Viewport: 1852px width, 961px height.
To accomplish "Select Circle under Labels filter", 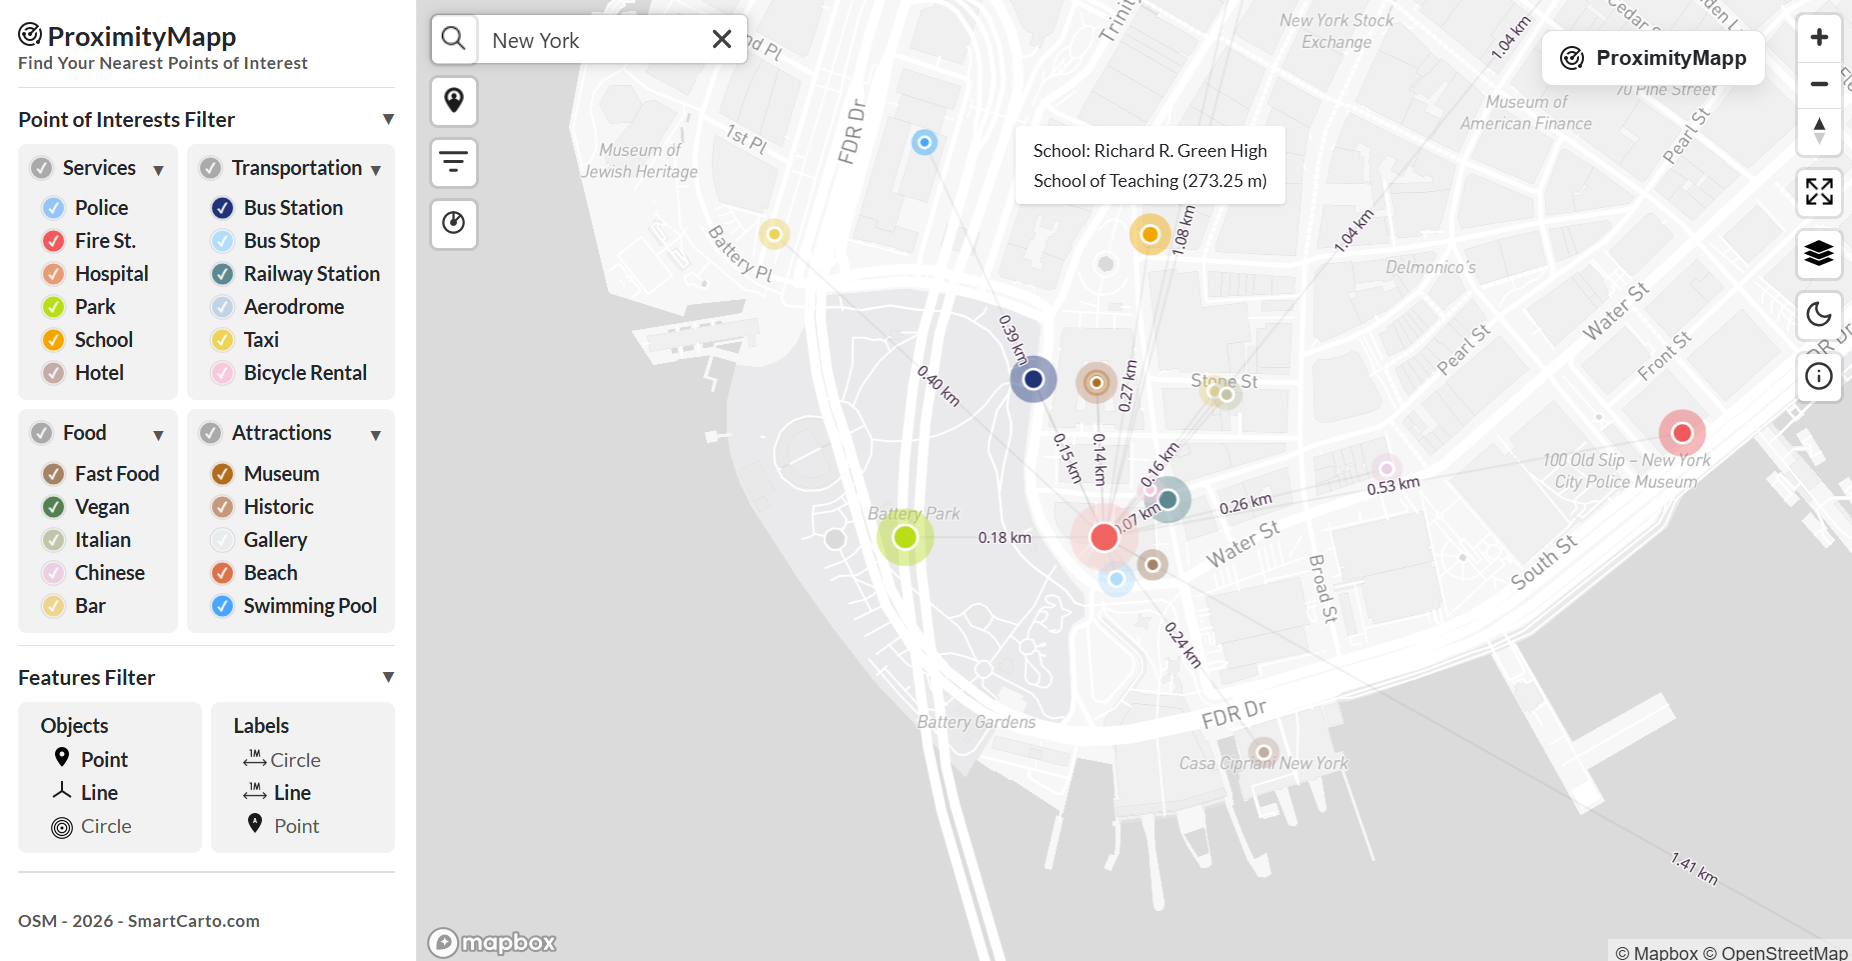I will tap(283, 759).
